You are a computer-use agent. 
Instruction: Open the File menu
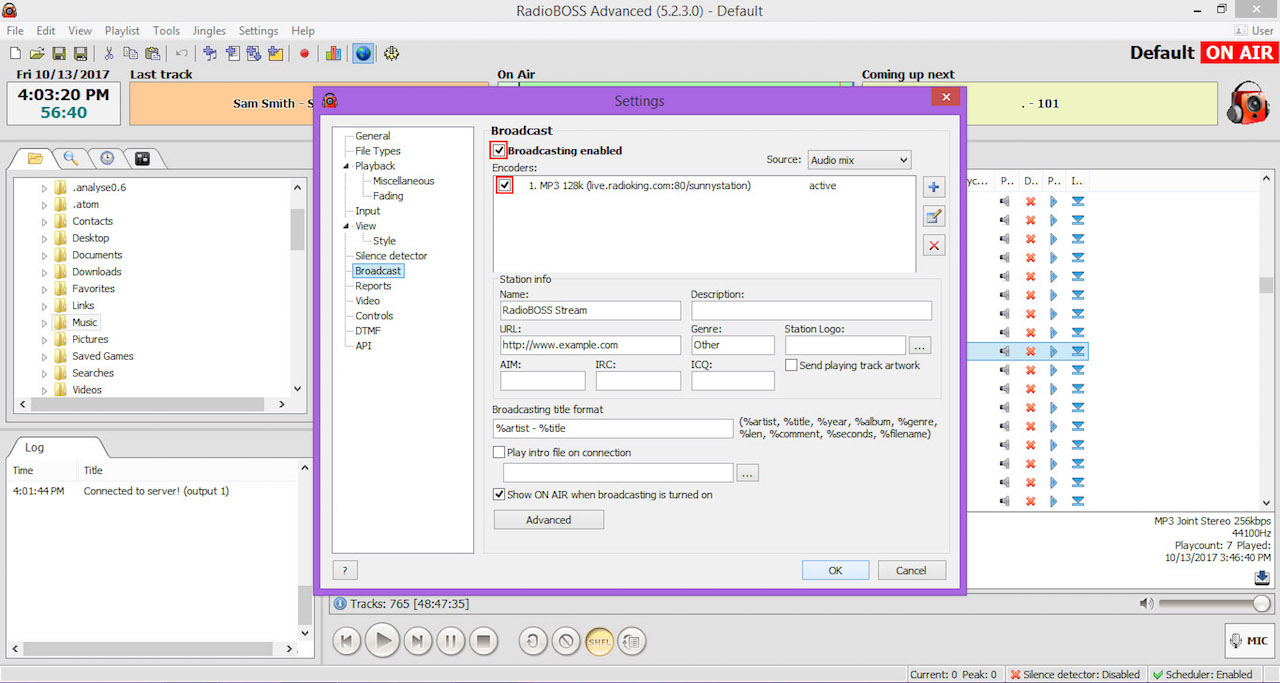click(x=15, y=31)
